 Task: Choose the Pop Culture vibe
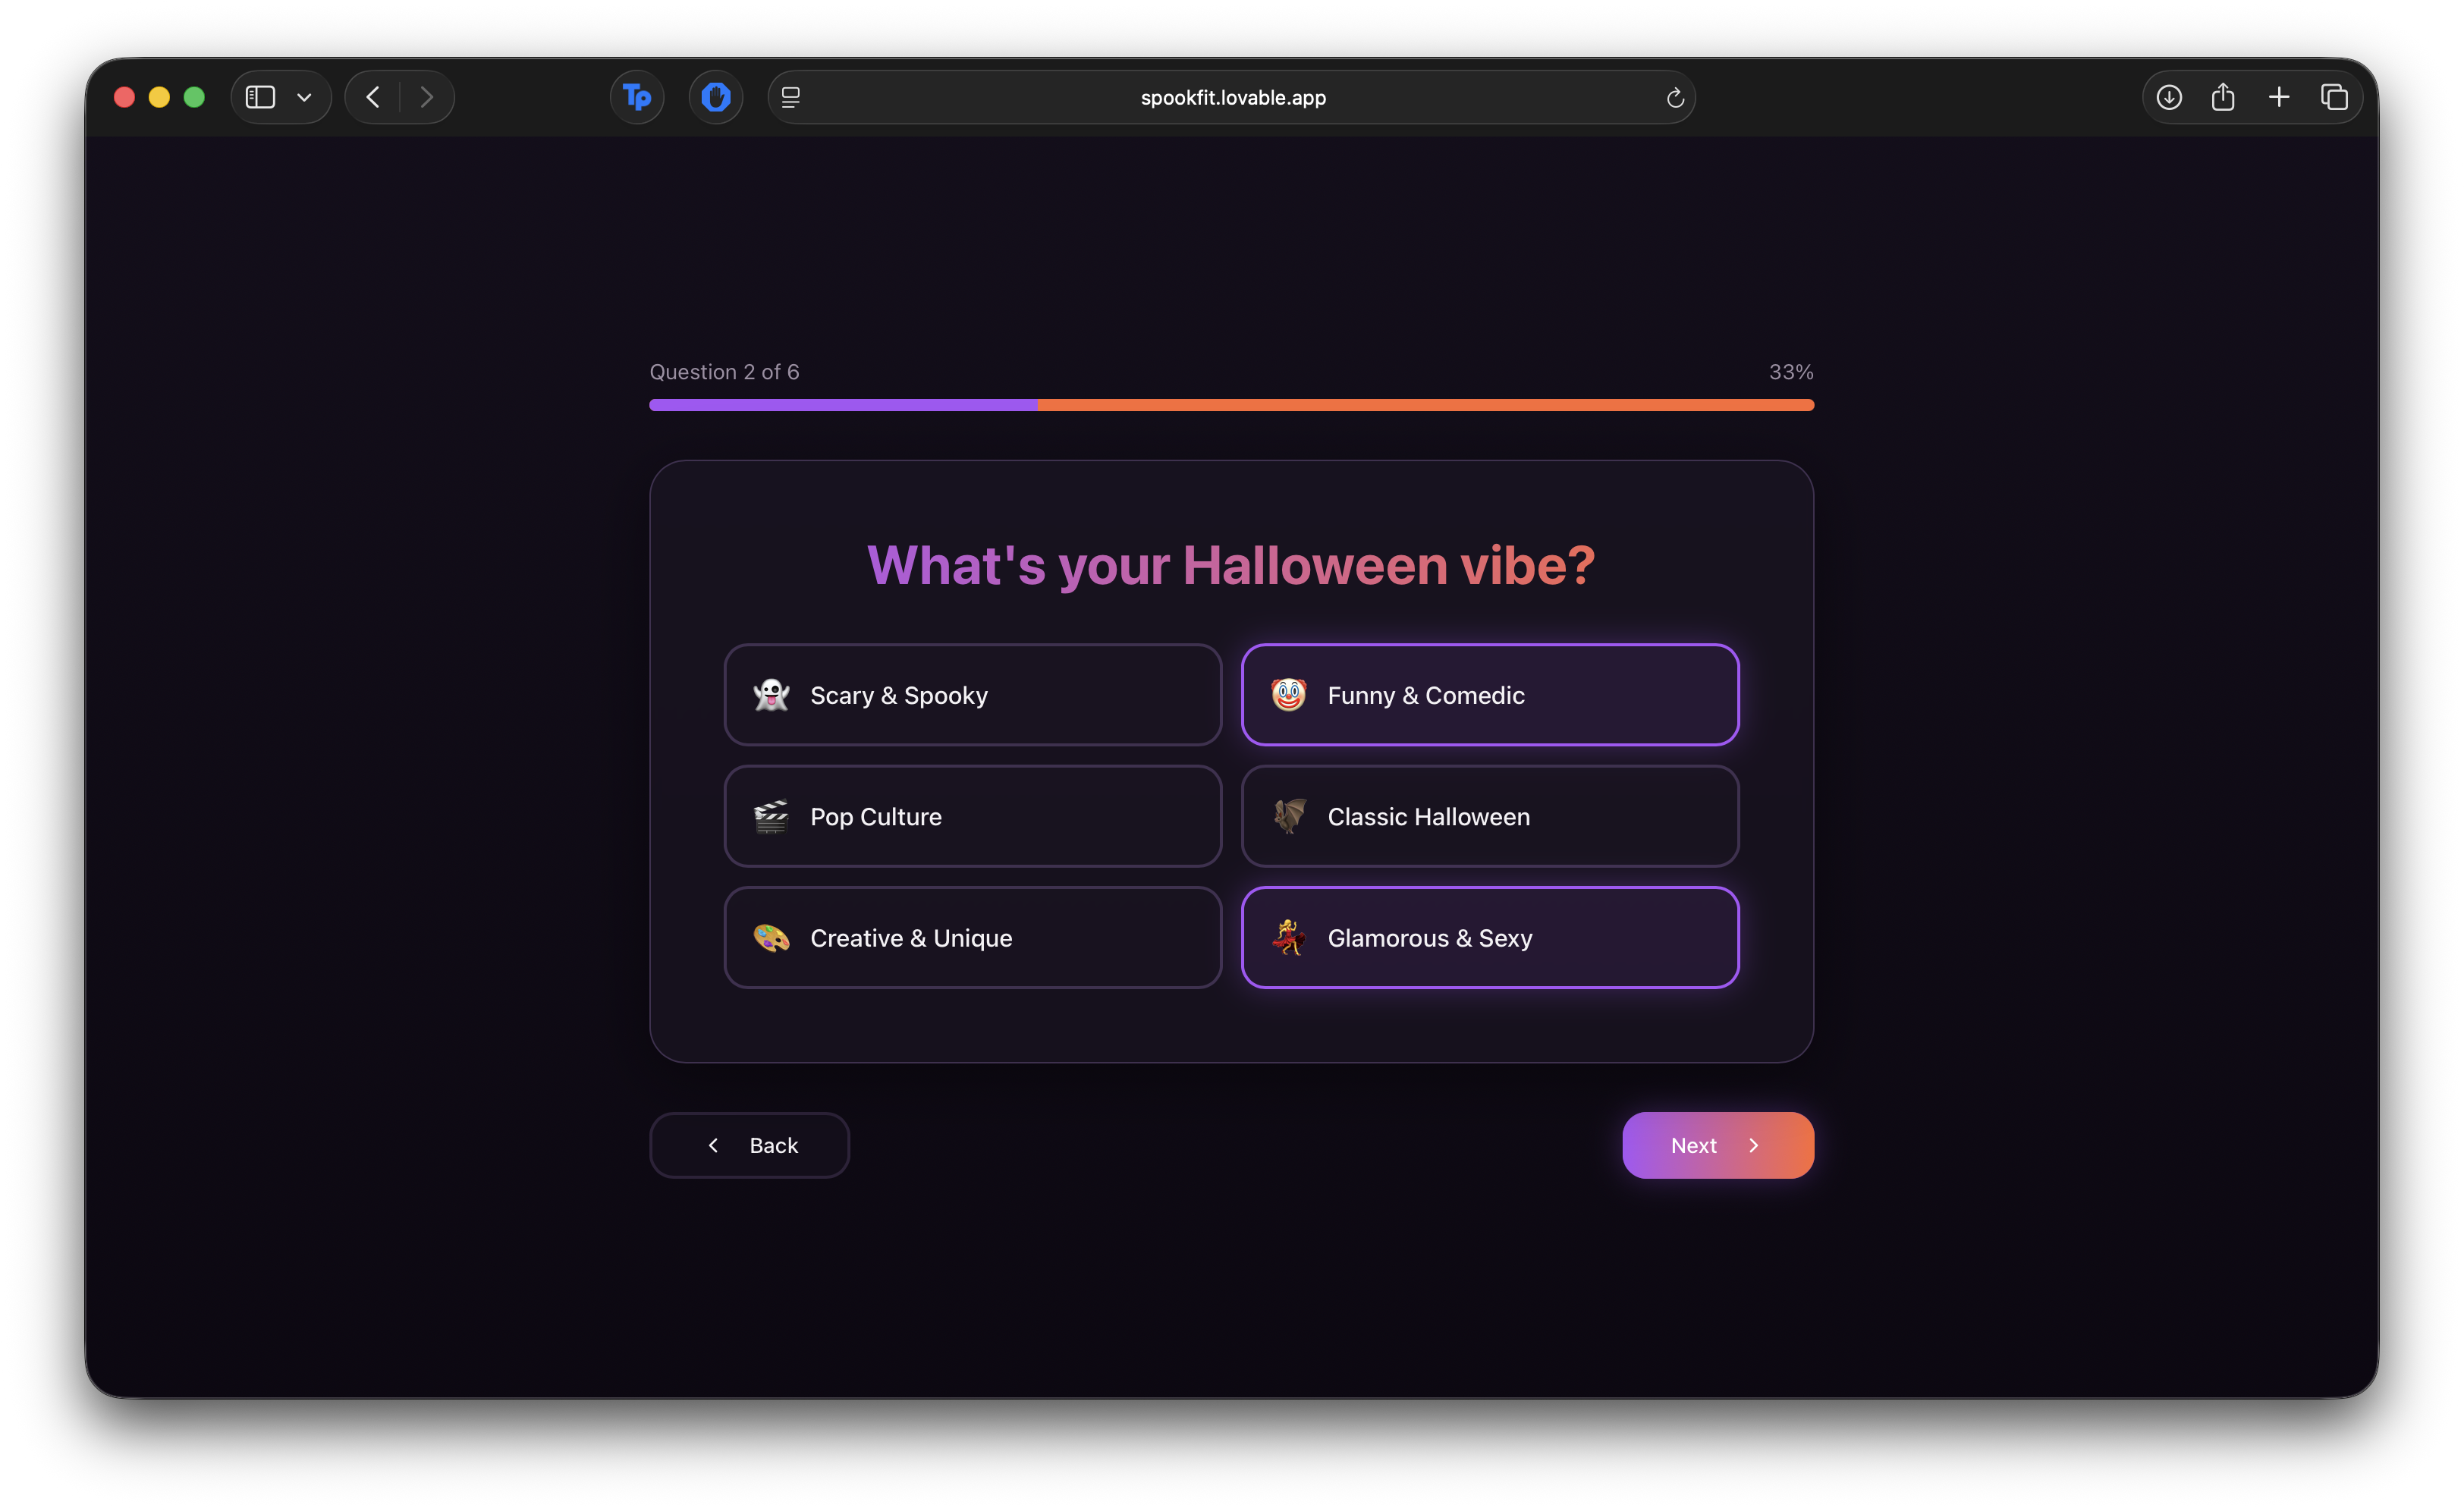[972, 816]
